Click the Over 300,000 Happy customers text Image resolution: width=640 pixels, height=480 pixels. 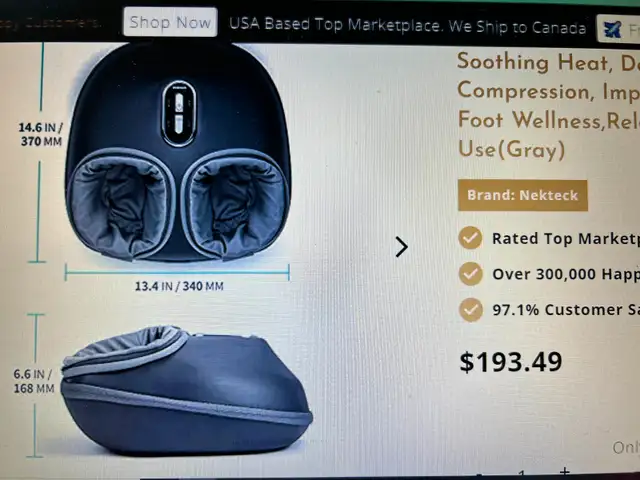coord(566,274)
